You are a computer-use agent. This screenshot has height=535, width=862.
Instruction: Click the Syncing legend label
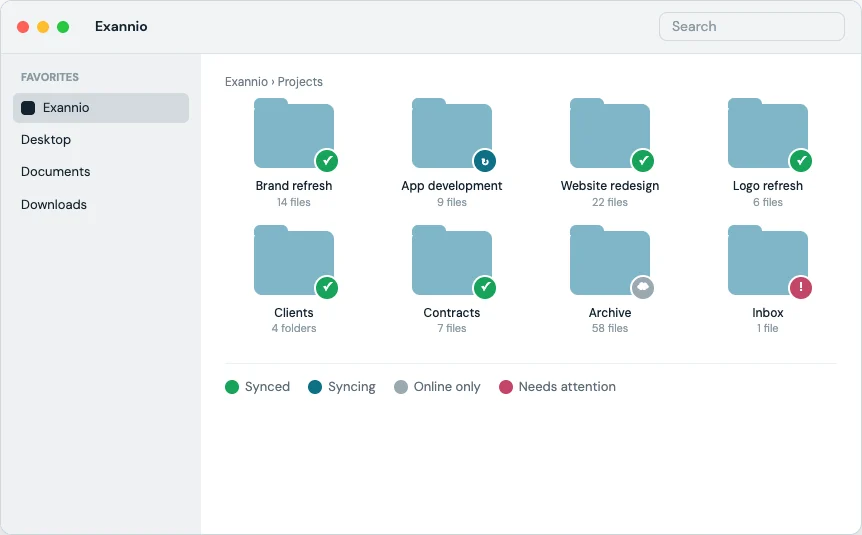tap(352, 387)
